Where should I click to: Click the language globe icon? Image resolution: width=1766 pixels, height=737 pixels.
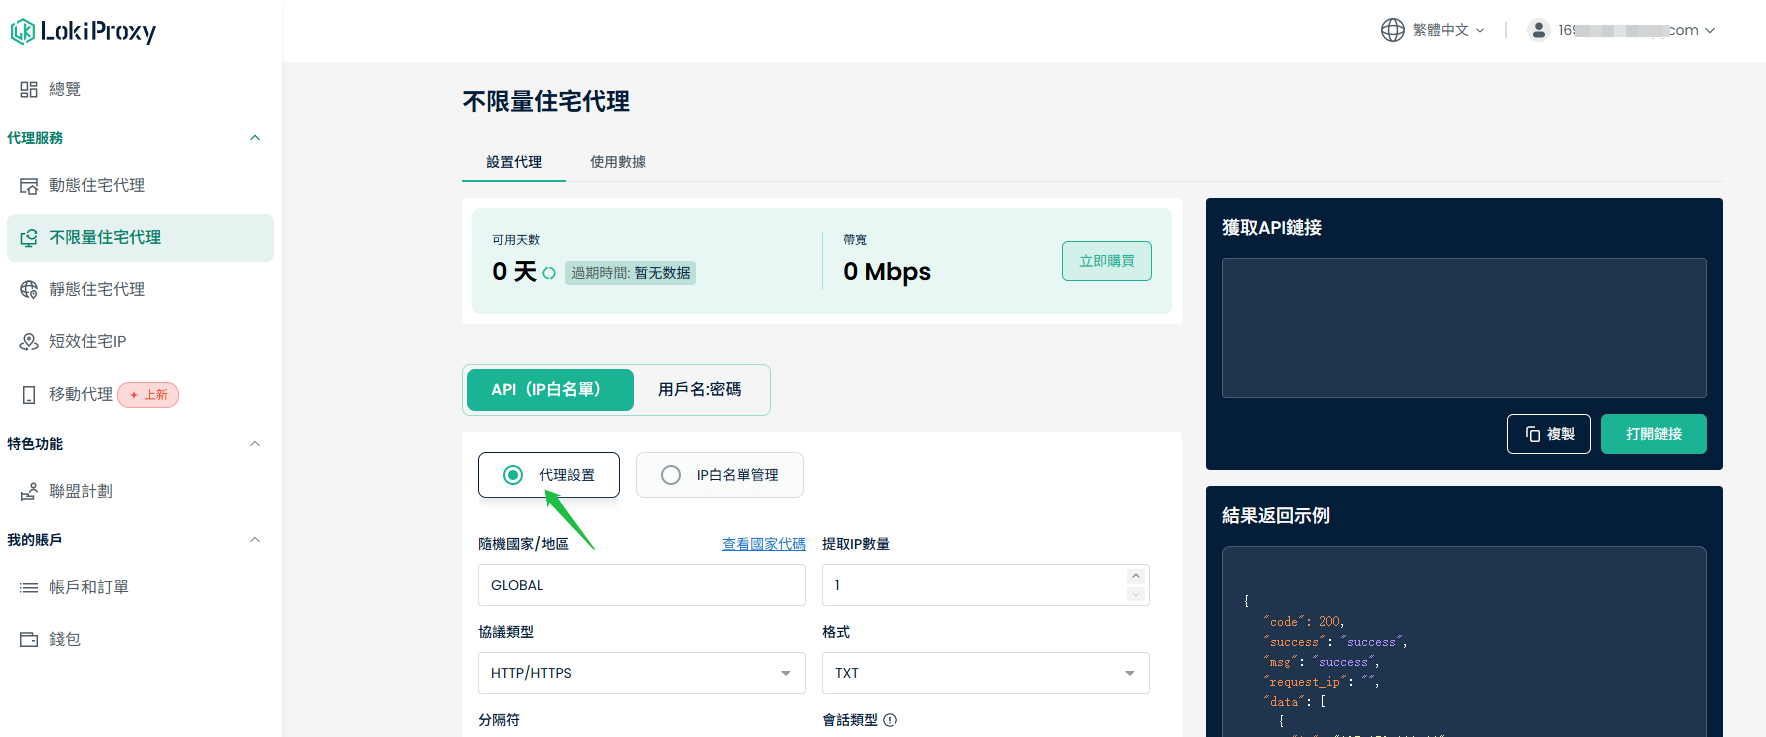click(x=1393, y=30)
